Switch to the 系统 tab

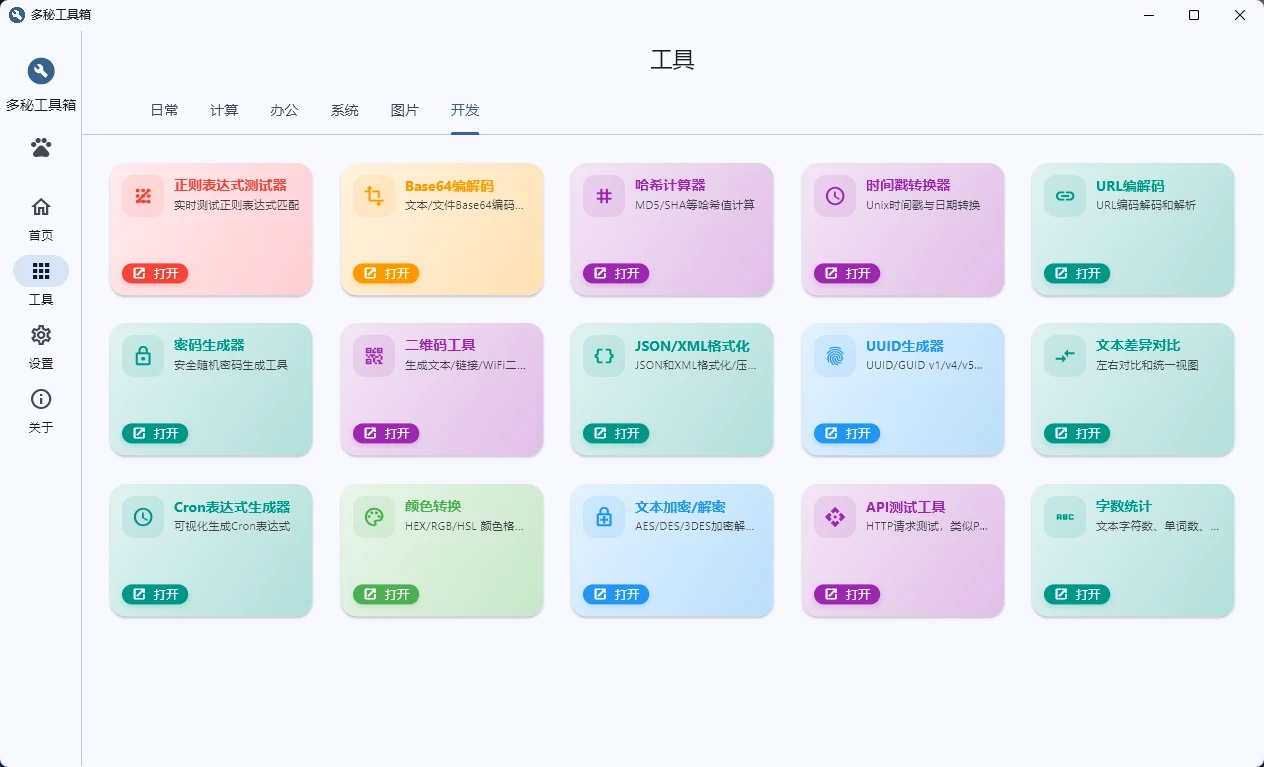point(345,111)
